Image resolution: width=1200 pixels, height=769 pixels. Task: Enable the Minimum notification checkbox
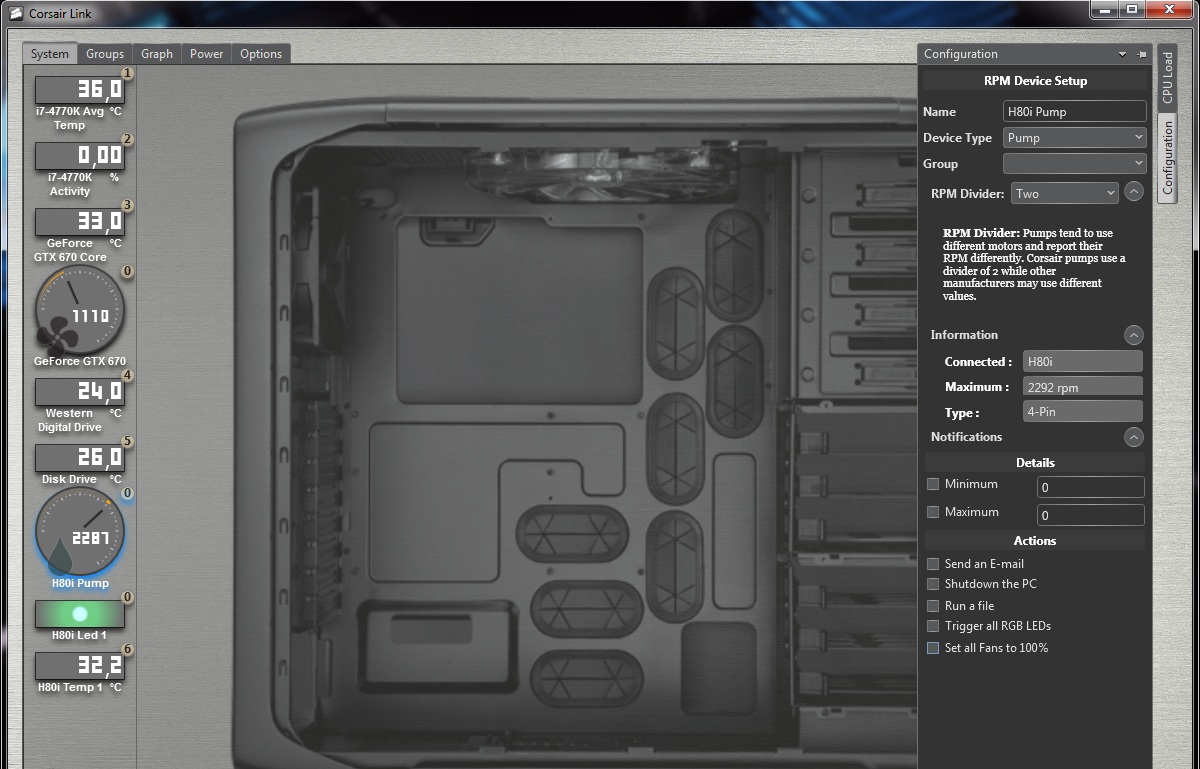[933, 484]
